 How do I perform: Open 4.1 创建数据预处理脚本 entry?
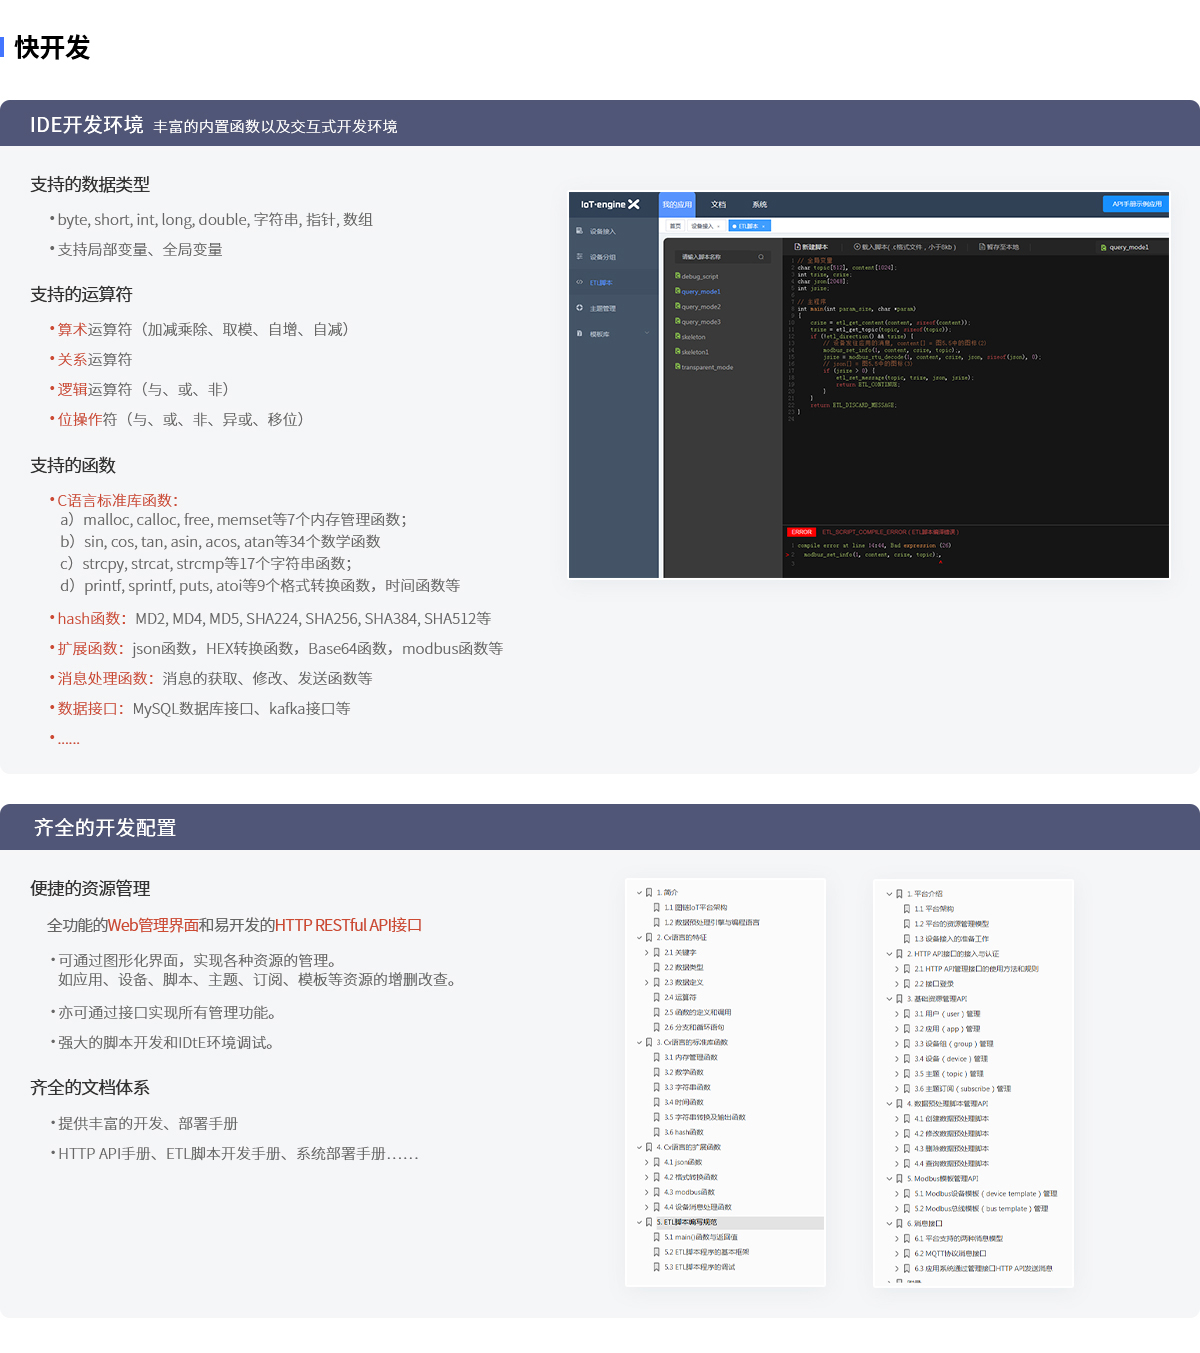click(952, 1119)
